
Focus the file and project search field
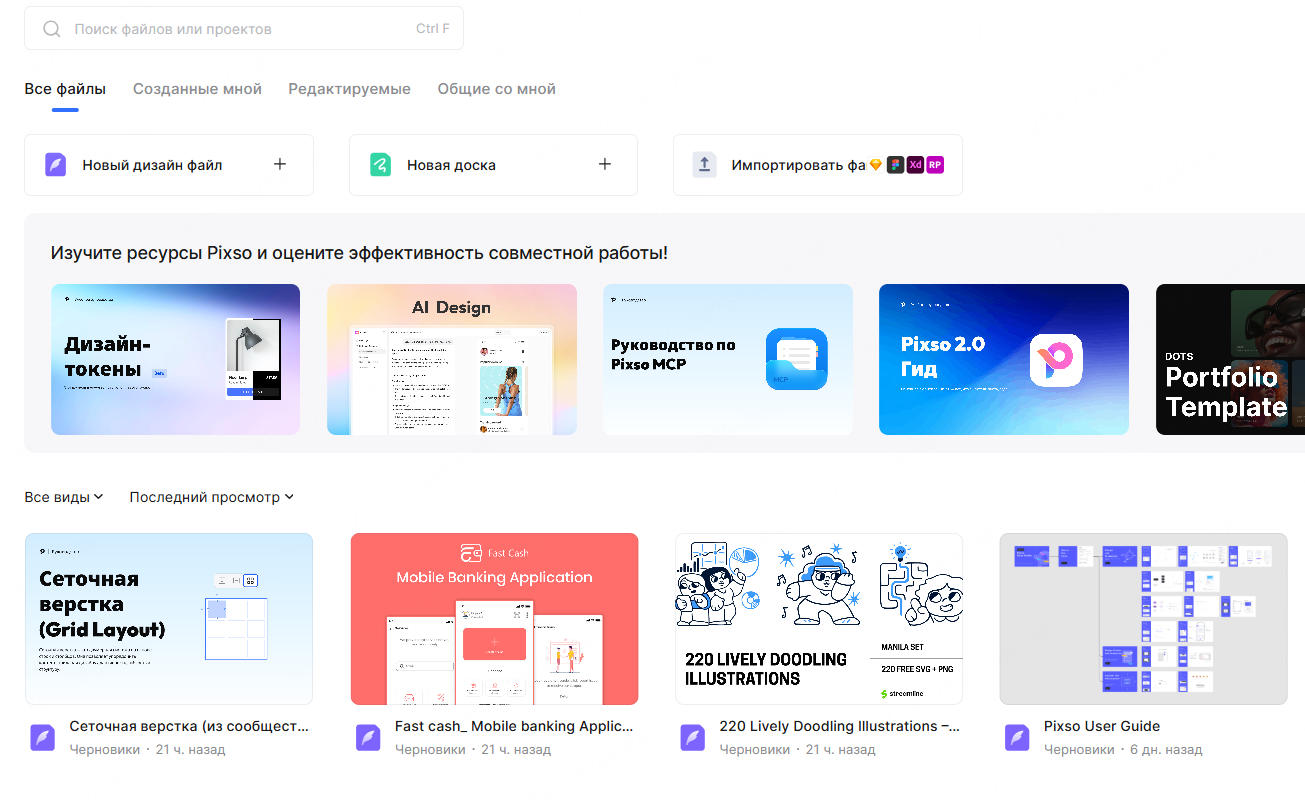tap(240, 29)
